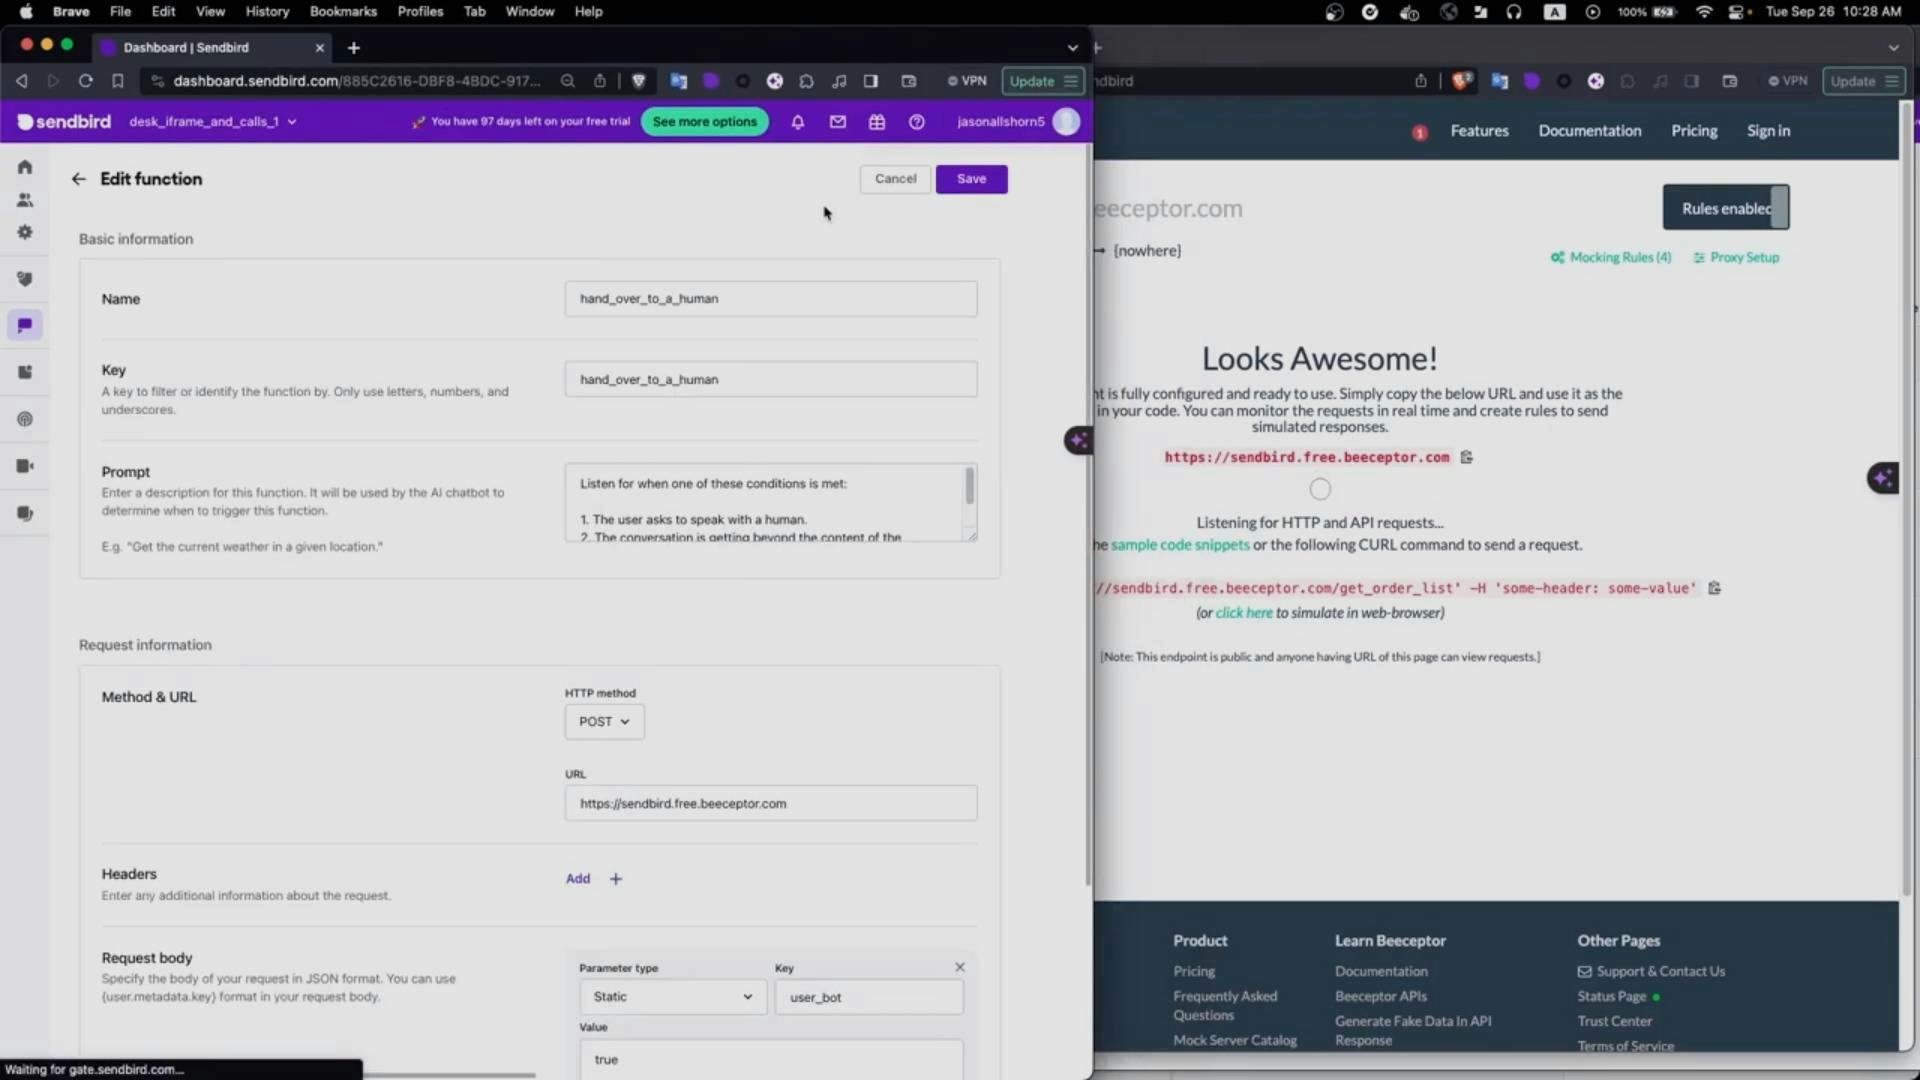The width and height of the screenshot is (1920, 1080).
Task: Open the Users section in left sidebar
Action: pyautogui.click(x=25, y=200)
